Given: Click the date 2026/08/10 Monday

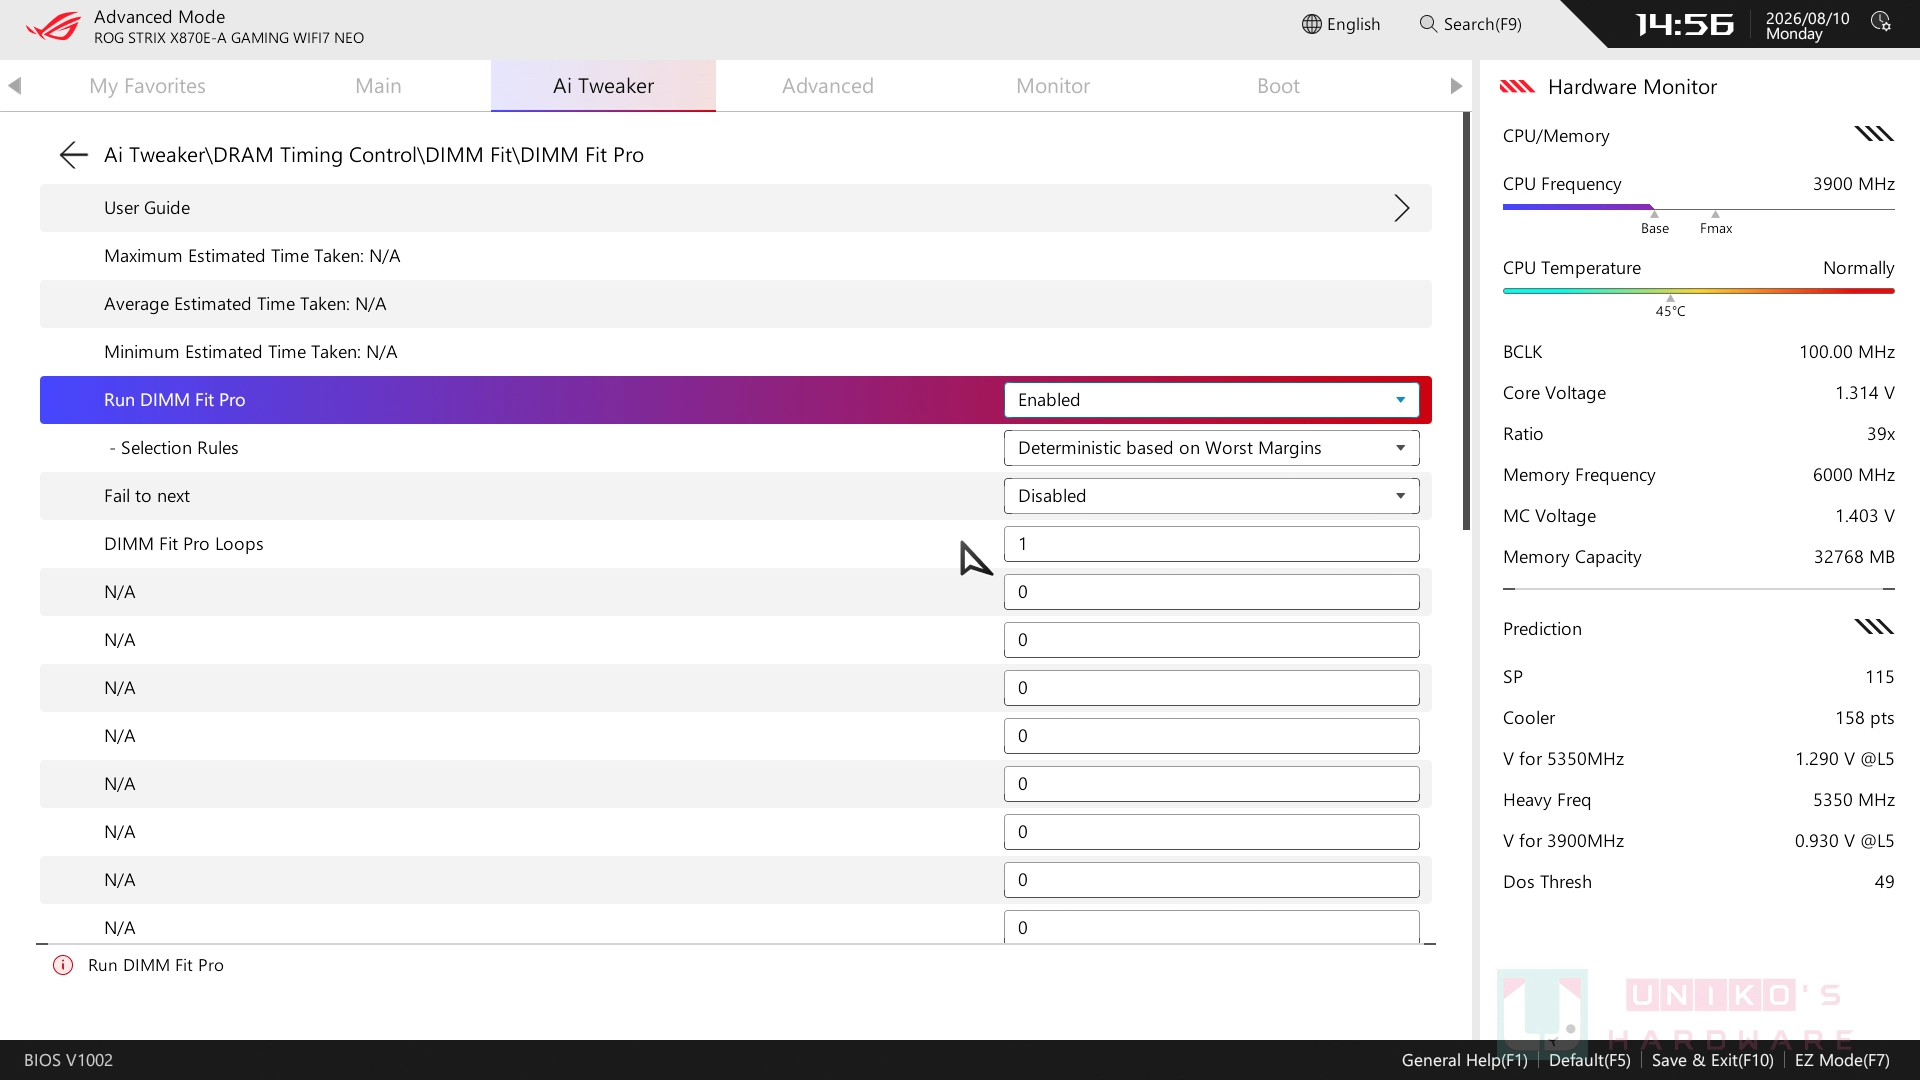Looking at the screenshot, I should pyautogui.click(x=1807, y=26).
